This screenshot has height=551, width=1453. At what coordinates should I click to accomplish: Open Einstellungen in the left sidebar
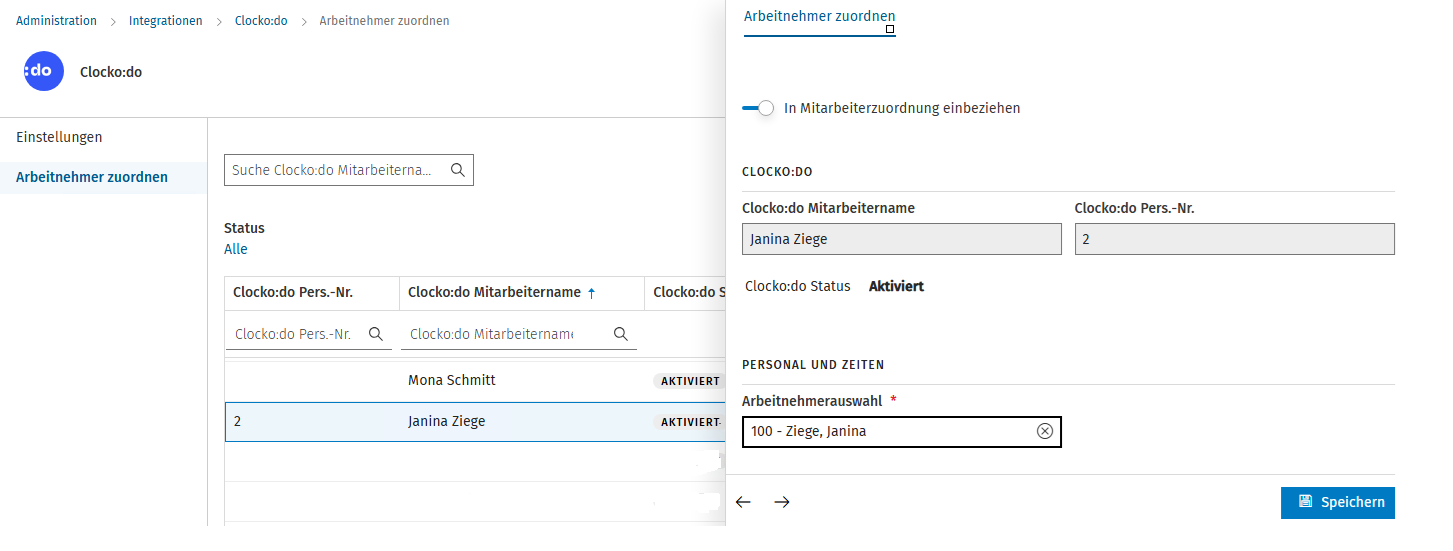pyautogui.click(x=59, y=137)
